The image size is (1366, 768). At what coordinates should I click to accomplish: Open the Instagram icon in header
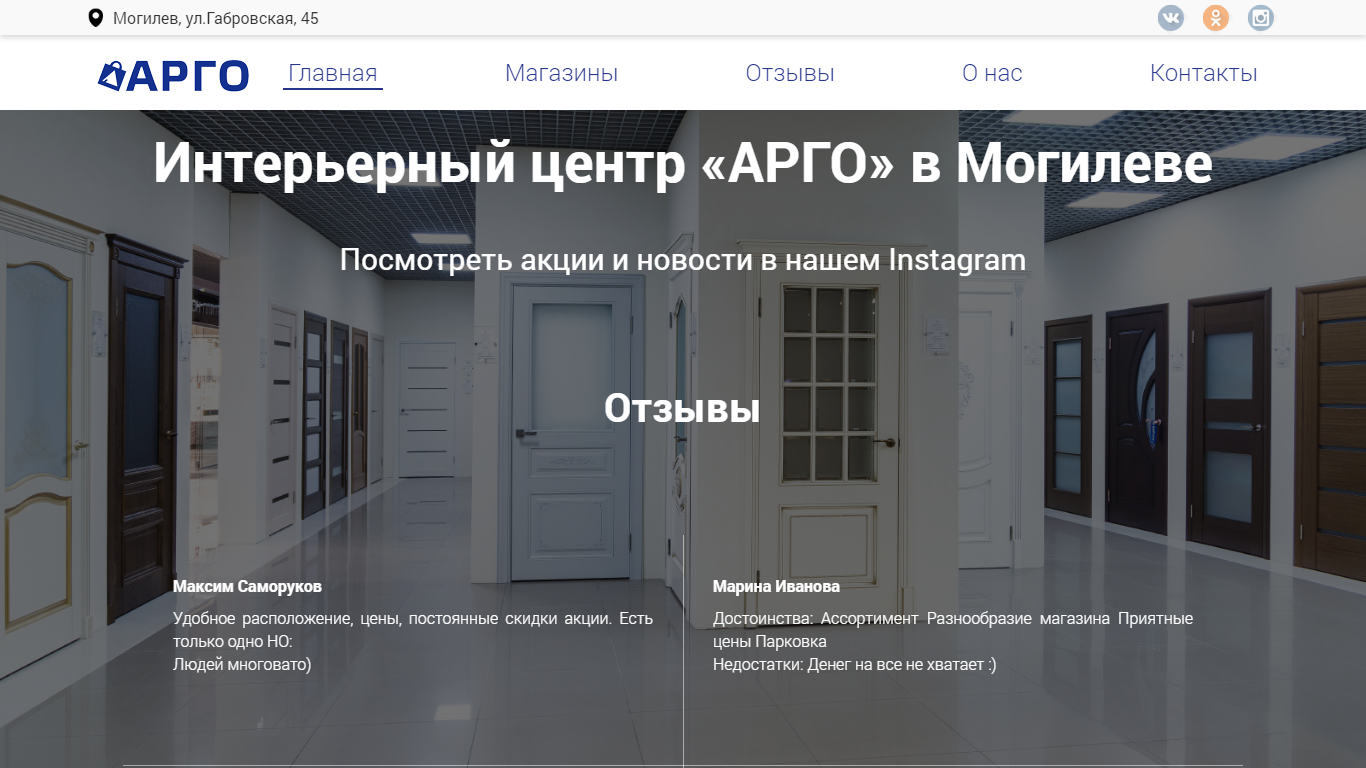pyautogui.click(x=1261, y=18)
